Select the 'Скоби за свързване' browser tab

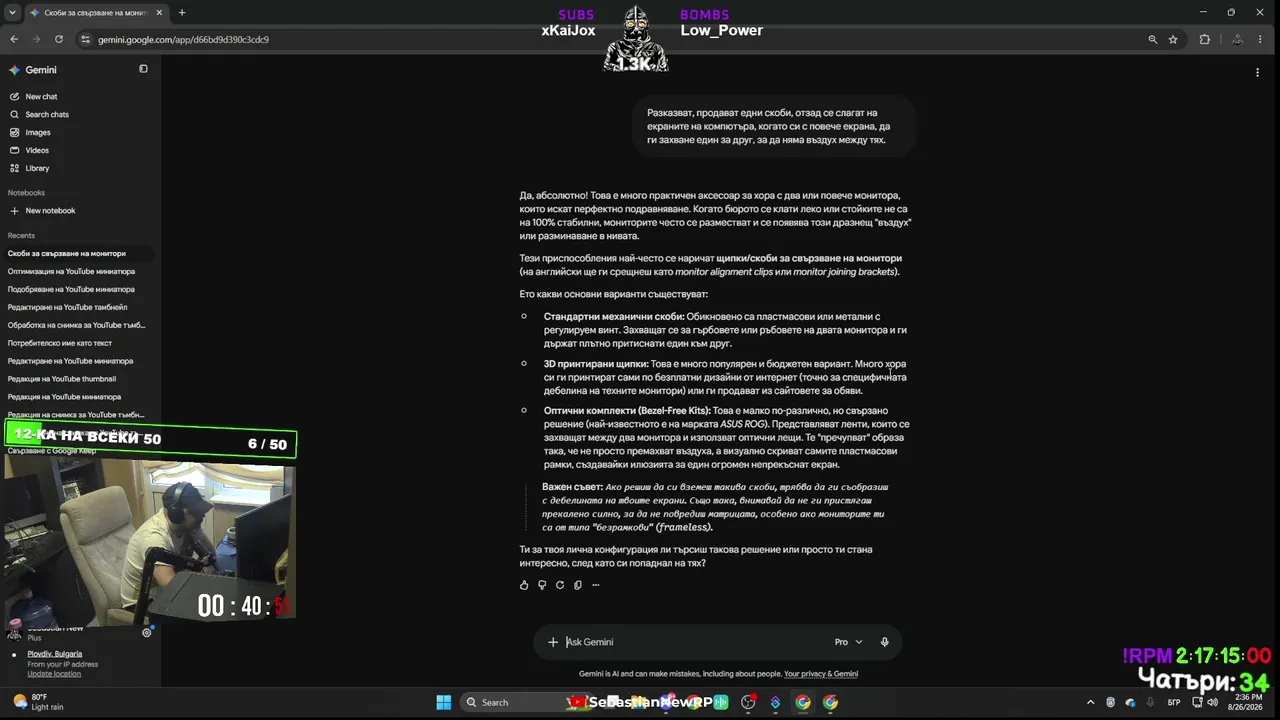[96, 13]
